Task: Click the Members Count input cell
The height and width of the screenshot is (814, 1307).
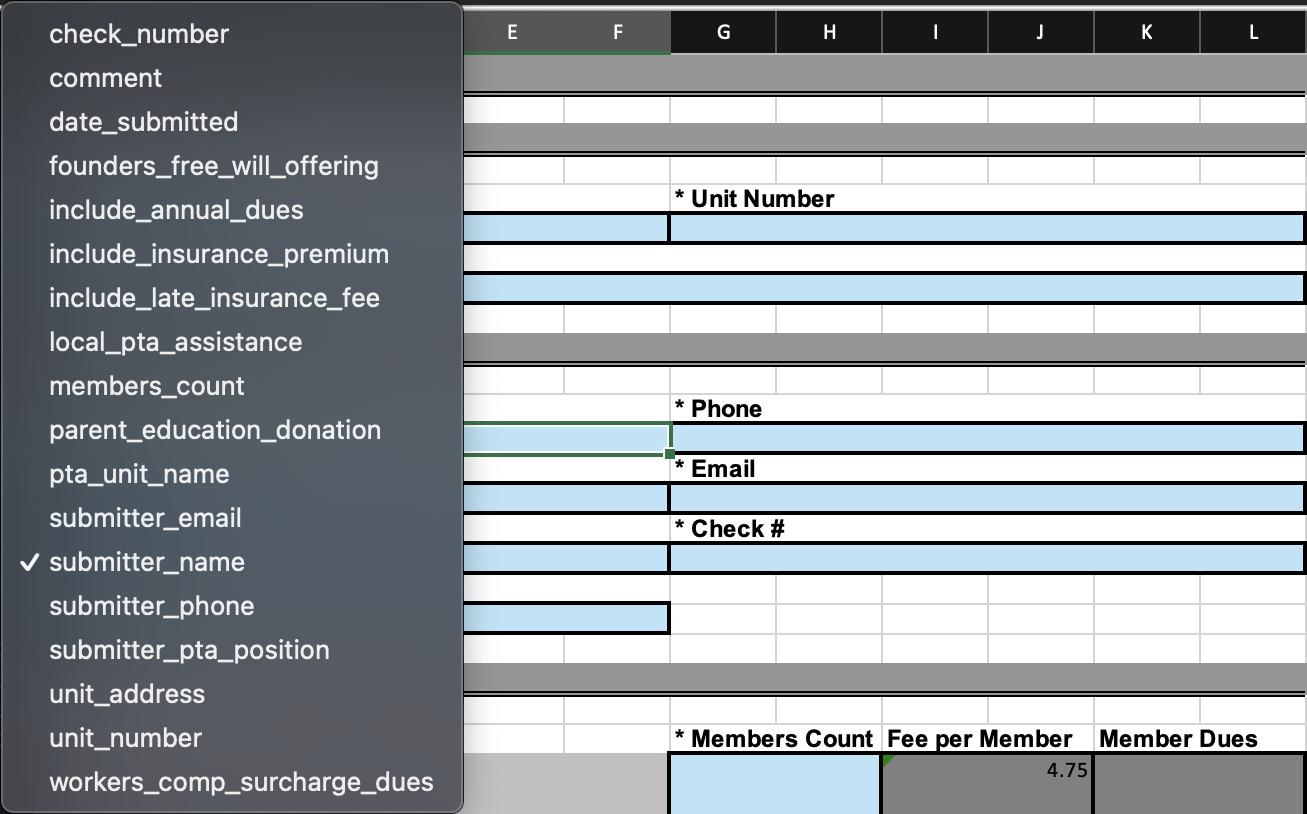Action: (775, 784)
